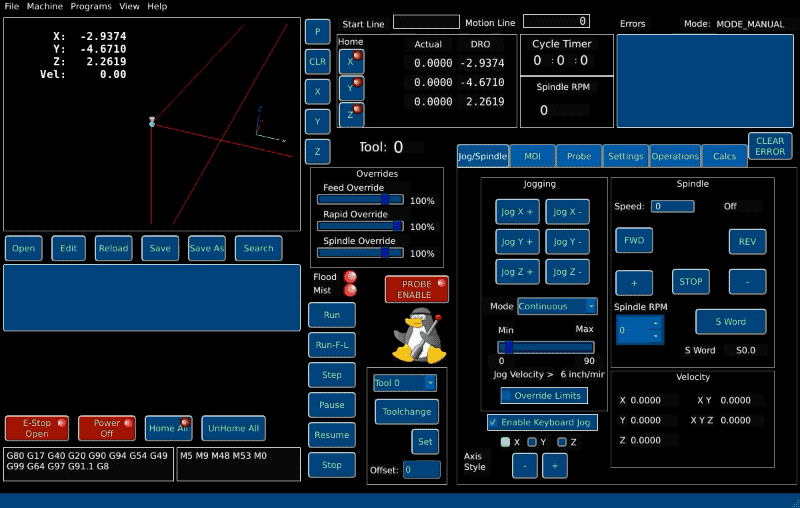The height and width of the screenshot is (508, 800).
Task: Click the CLR clear plot button
Action: pos(317,61)
